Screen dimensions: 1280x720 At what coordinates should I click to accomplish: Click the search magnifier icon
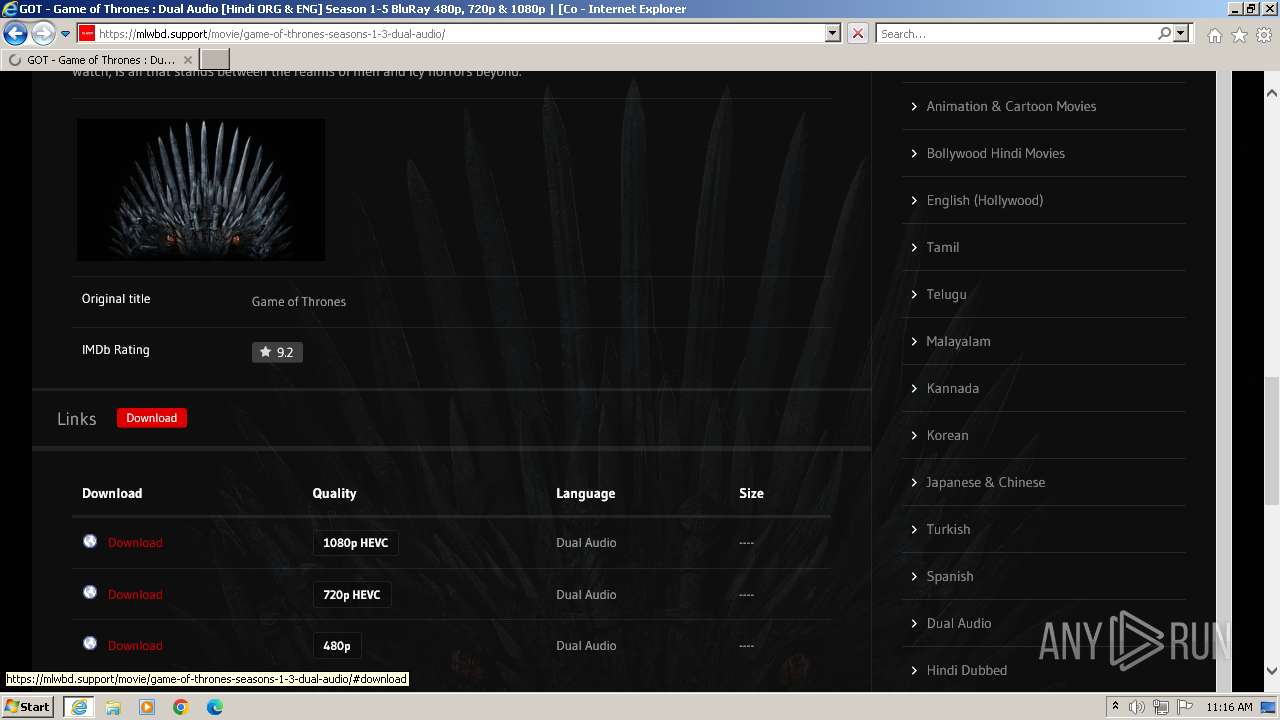(x=1164, y=34)
